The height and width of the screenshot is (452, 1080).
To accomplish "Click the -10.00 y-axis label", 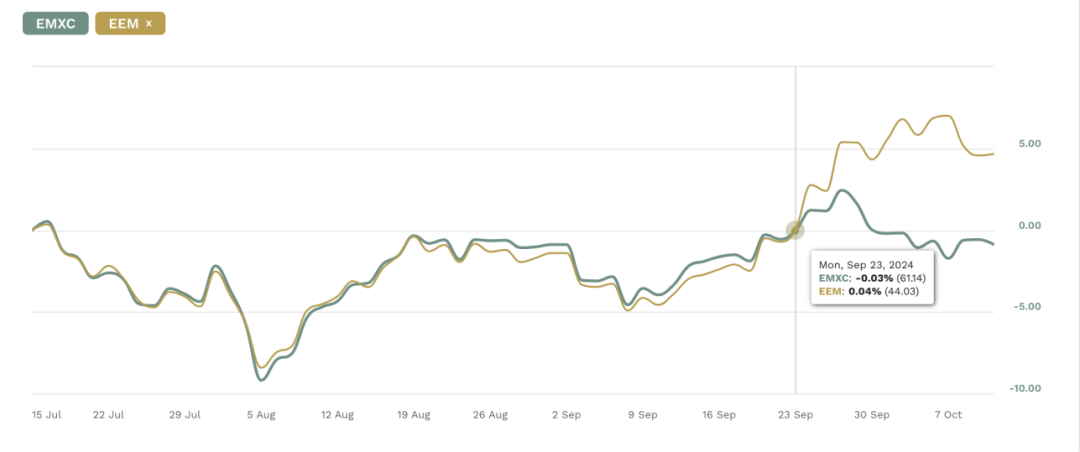I will (1025, 388).
